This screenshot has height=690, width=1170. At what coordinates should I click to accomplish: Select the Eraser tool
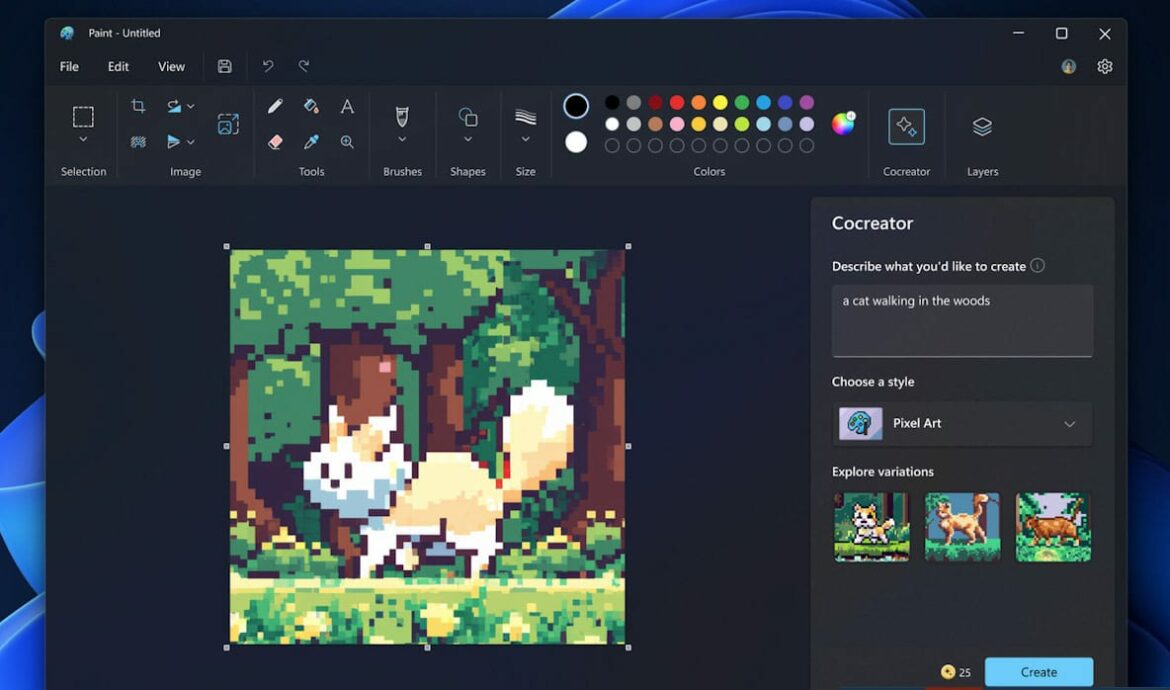(275, 142)
